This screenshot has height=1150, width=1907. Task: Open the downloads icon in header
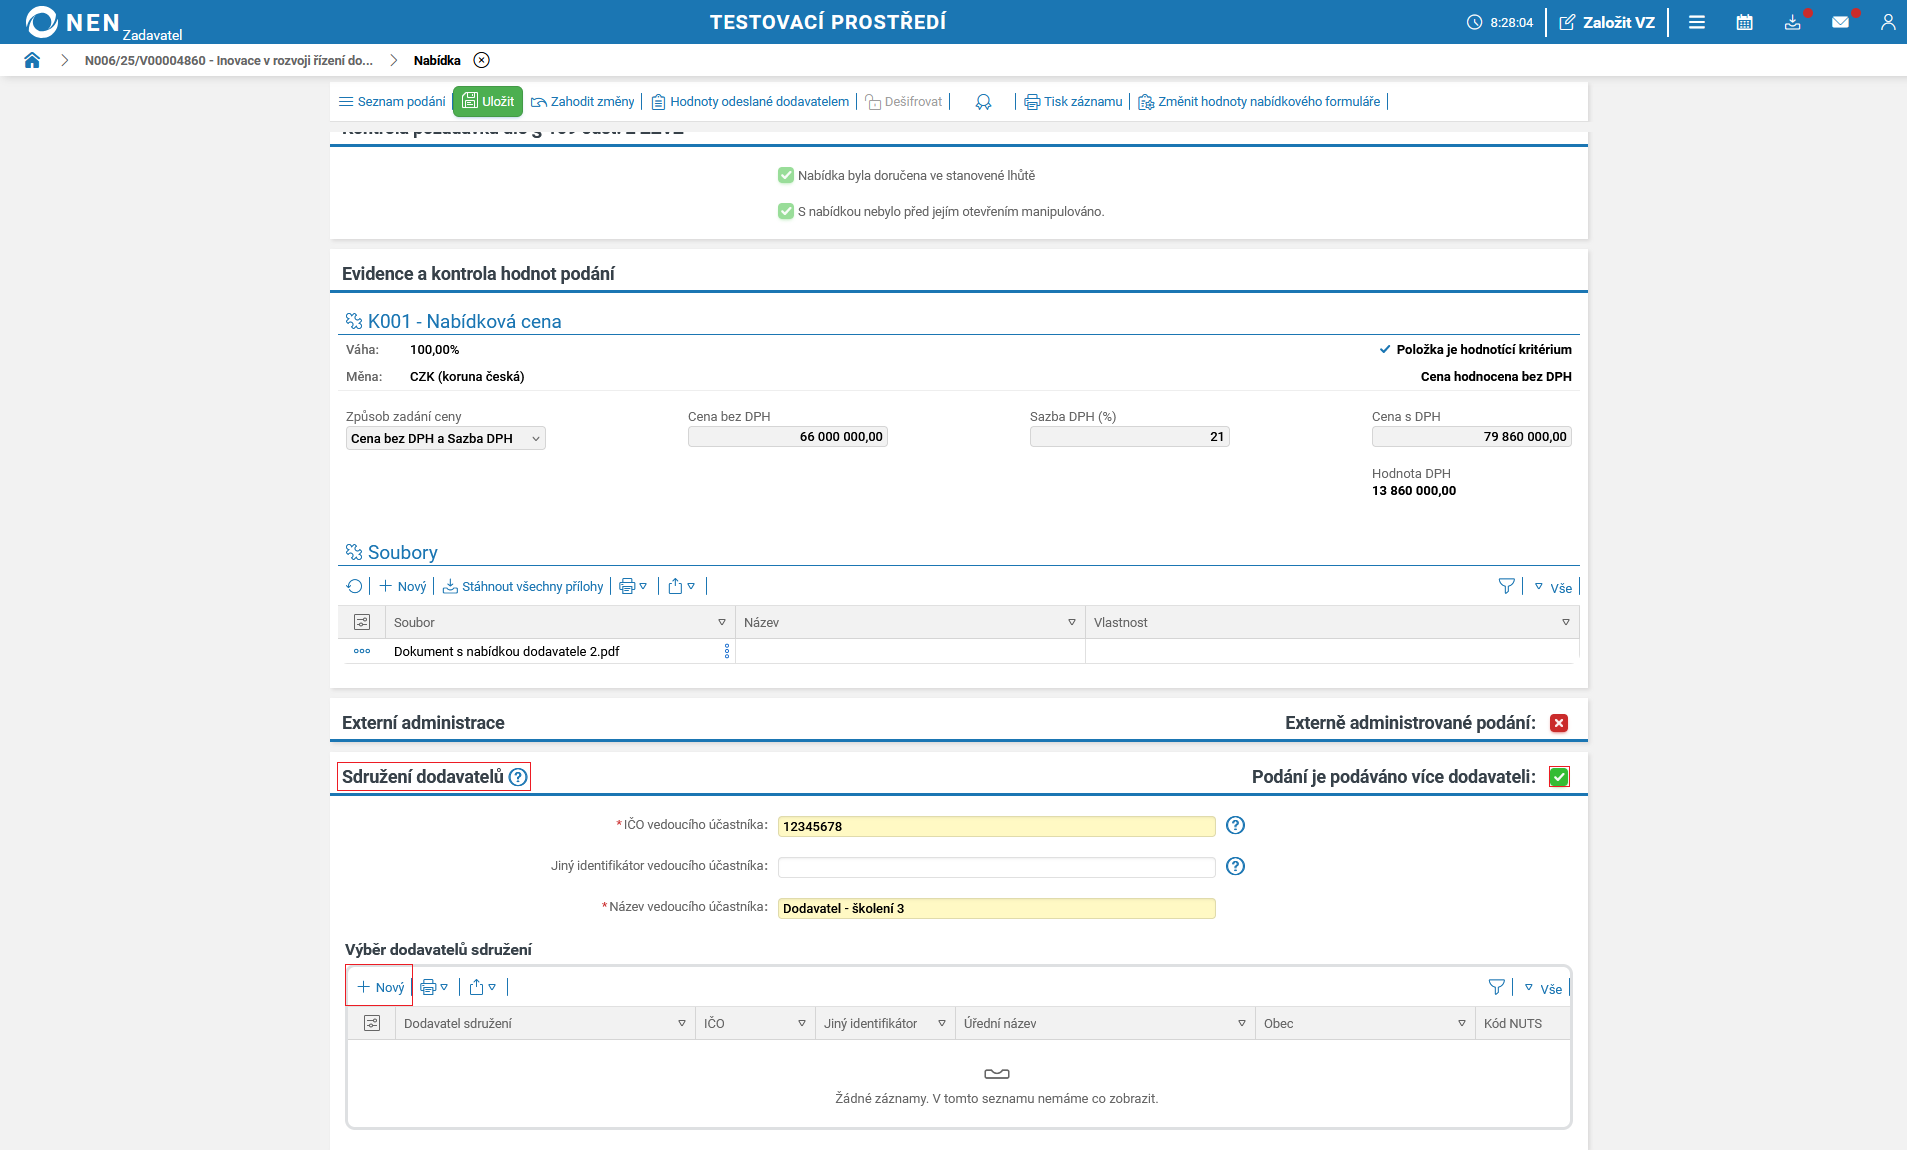1792,22
